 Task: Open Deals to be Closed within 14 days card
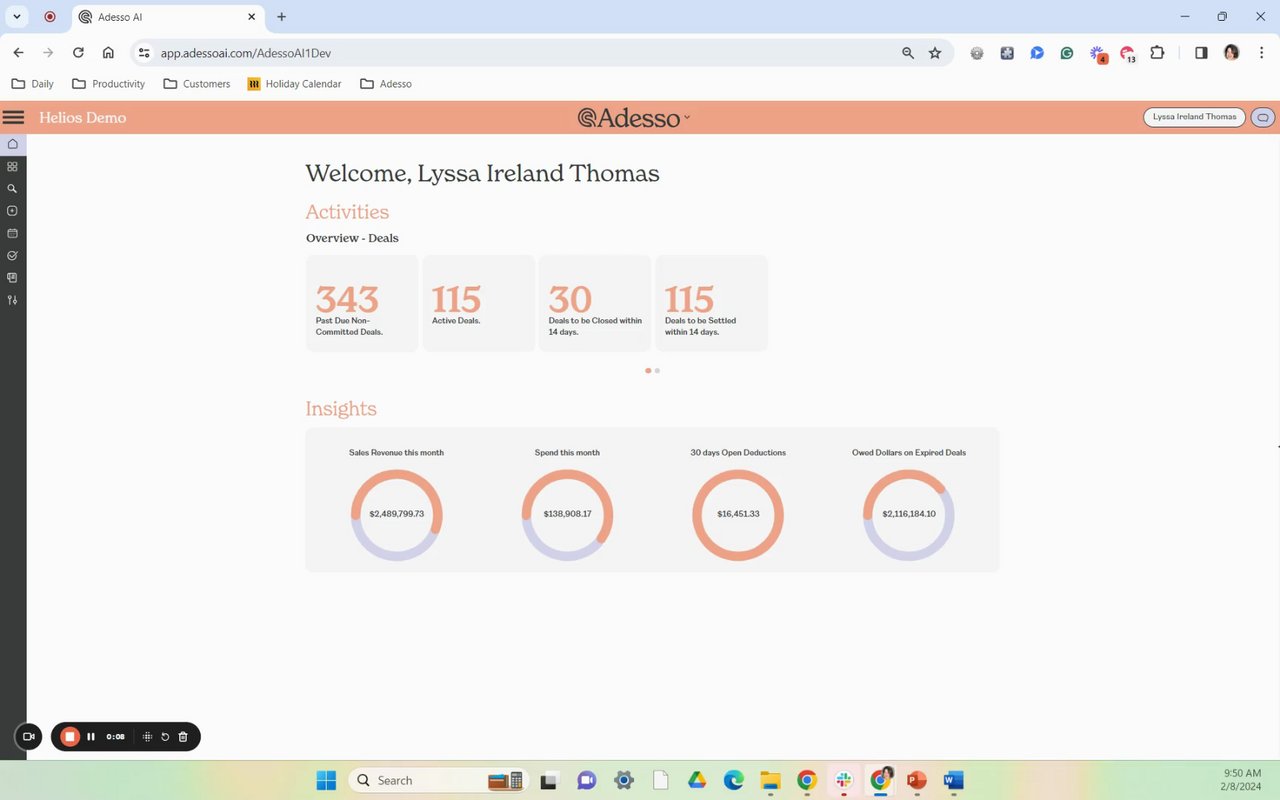[x=595, y=303]
